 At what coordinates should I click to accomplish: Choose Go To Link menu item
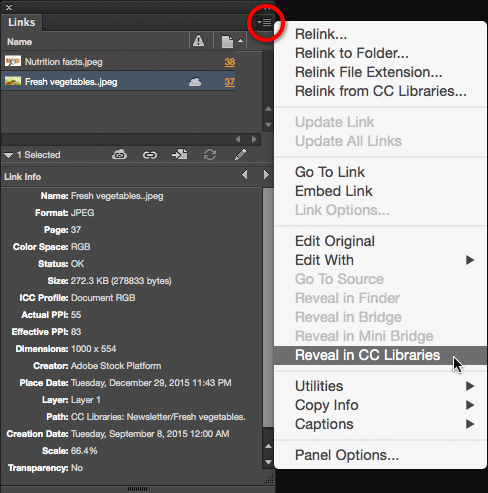pos(380,172)
